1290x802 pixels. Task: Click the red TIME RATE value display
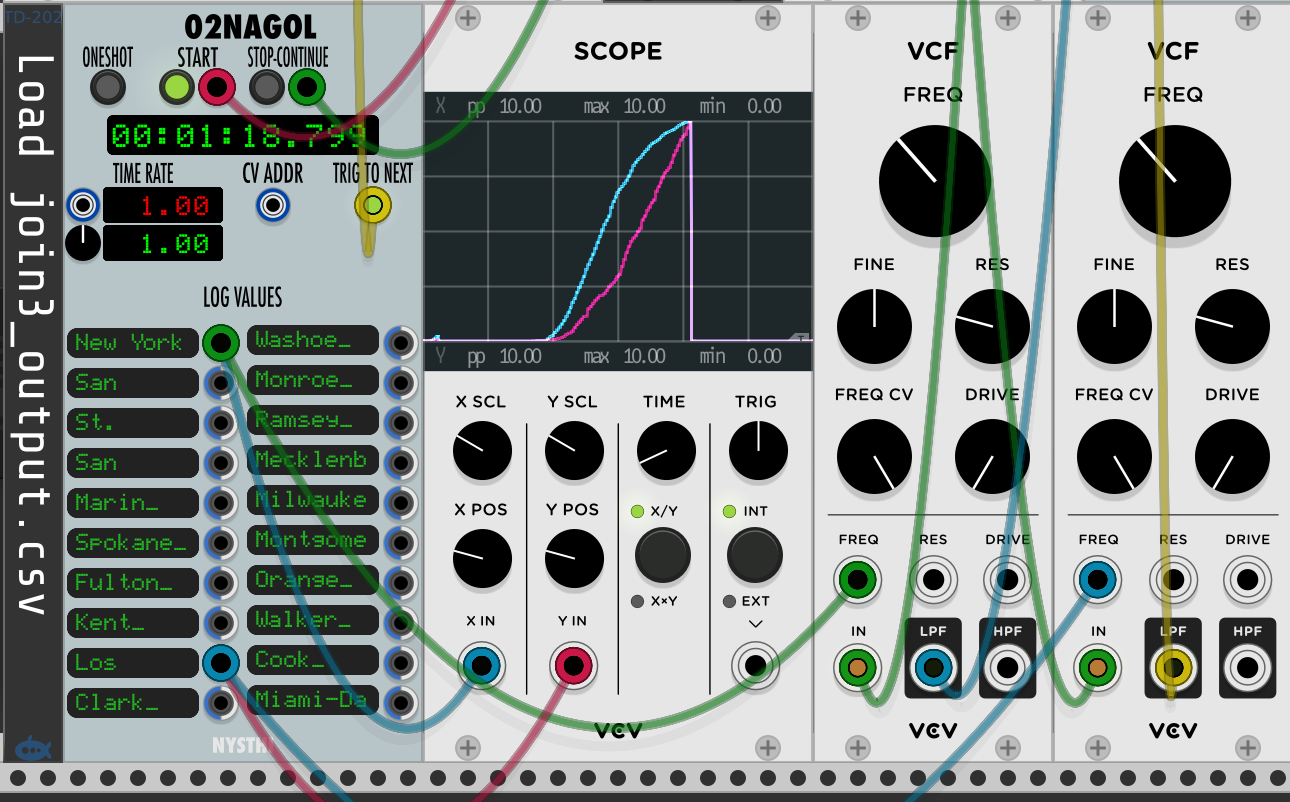coord(162,206)
